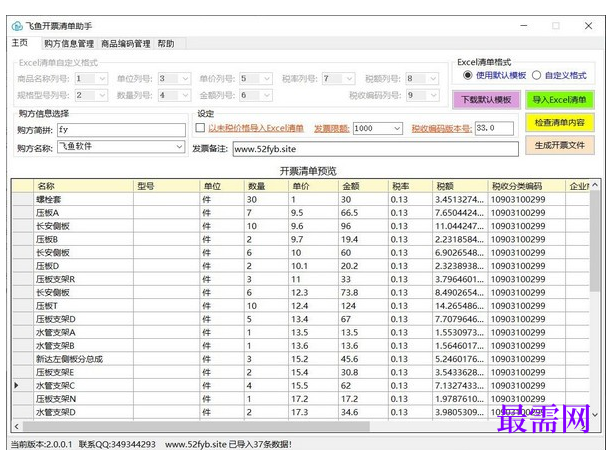Click the 税收编码版本号 field showing 33.0
The height and width of the screenshot is (450, 609).
494,128
